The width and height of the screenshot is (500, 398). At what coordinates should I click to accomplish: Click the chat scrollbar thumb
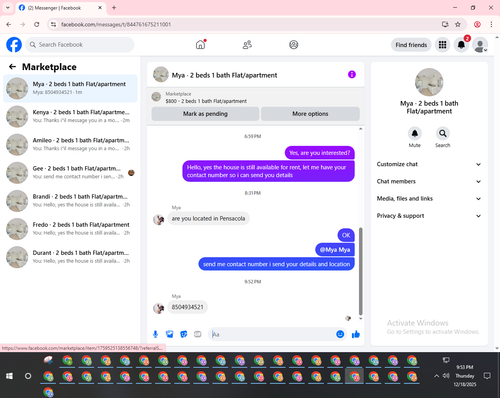pos(360,271)
